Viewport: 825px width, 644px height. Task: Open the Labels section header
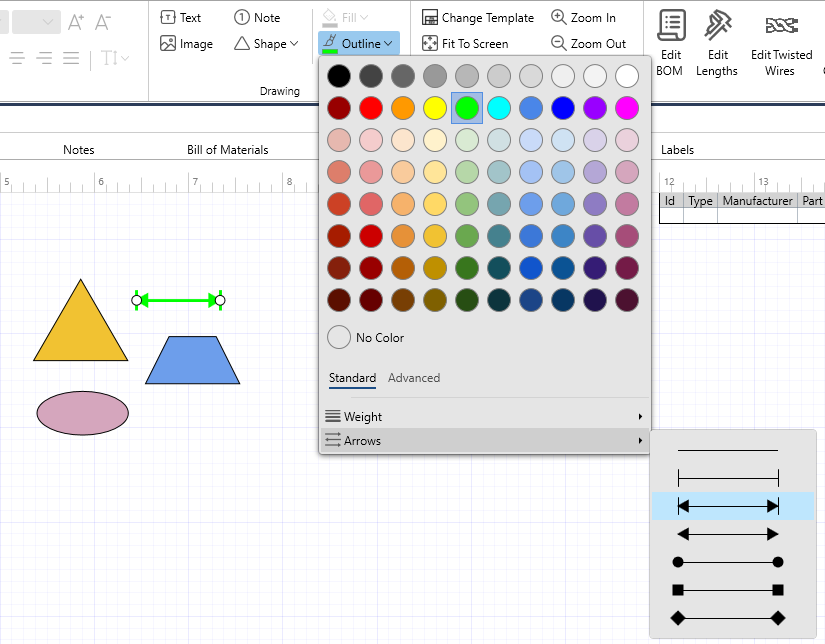(677, 150)
